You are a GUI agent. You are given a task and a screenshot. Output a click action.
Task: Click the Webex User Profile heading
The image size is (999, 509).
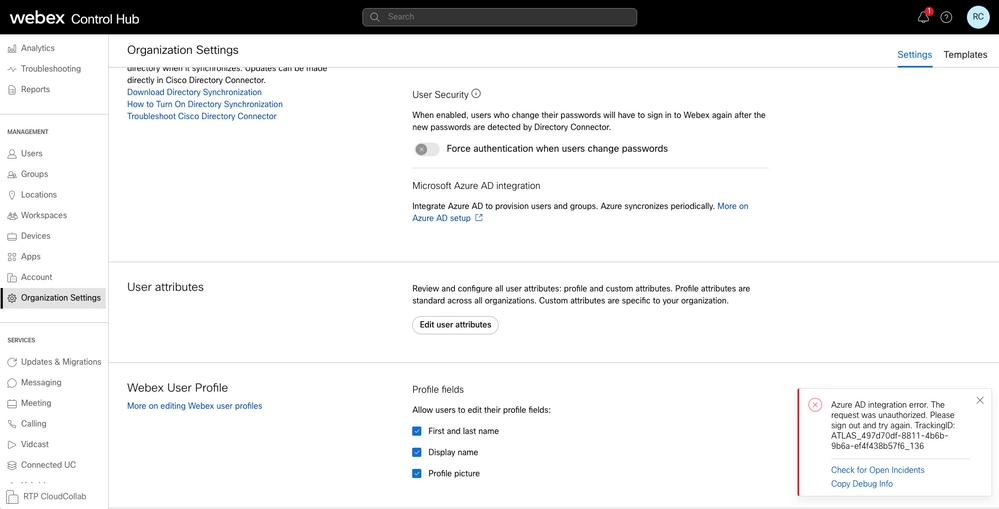(177, 388)
